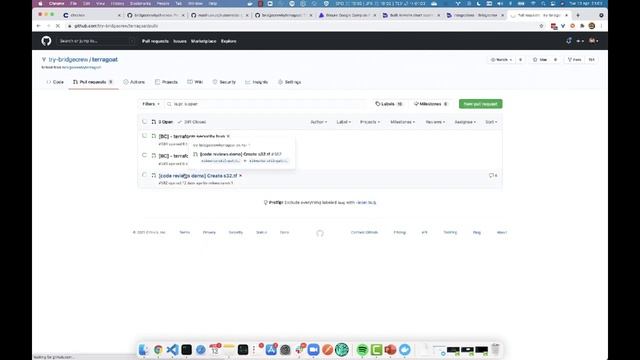Open the Label filter dropdown

tap(343, 122)
